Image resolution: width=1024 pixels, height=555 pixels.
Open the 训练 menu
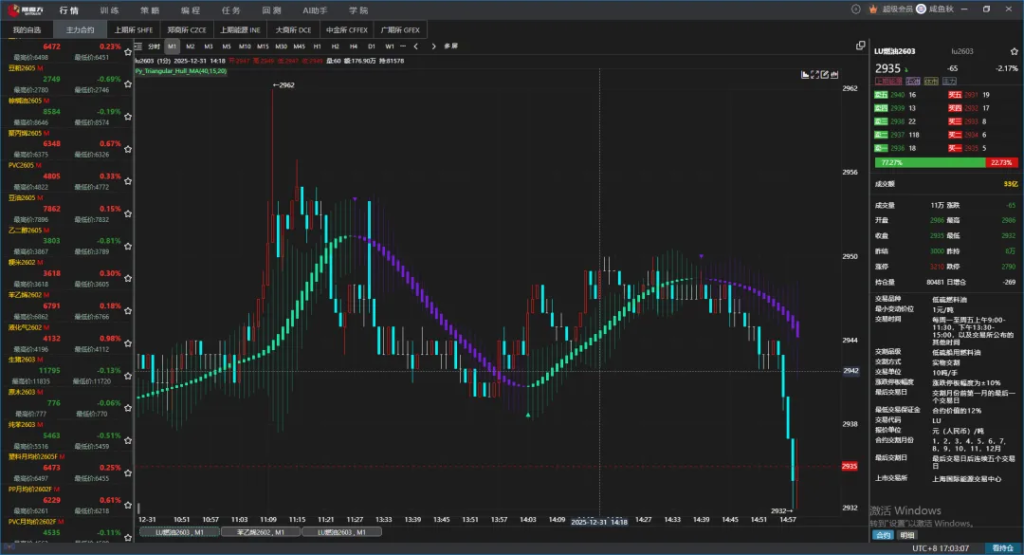(109, 10)
